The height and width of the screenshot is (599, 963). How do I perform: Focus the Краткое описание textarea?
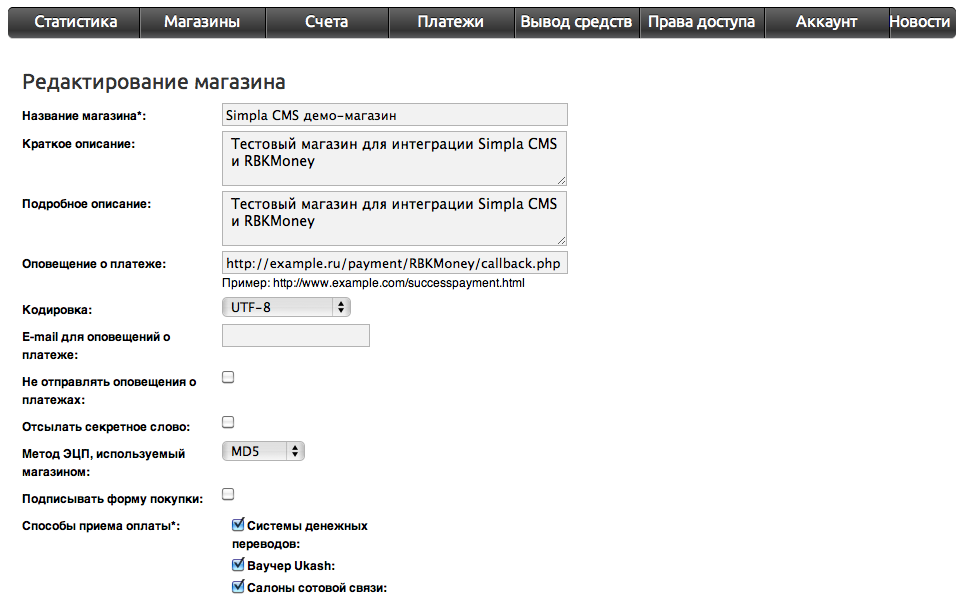point(394,159)
